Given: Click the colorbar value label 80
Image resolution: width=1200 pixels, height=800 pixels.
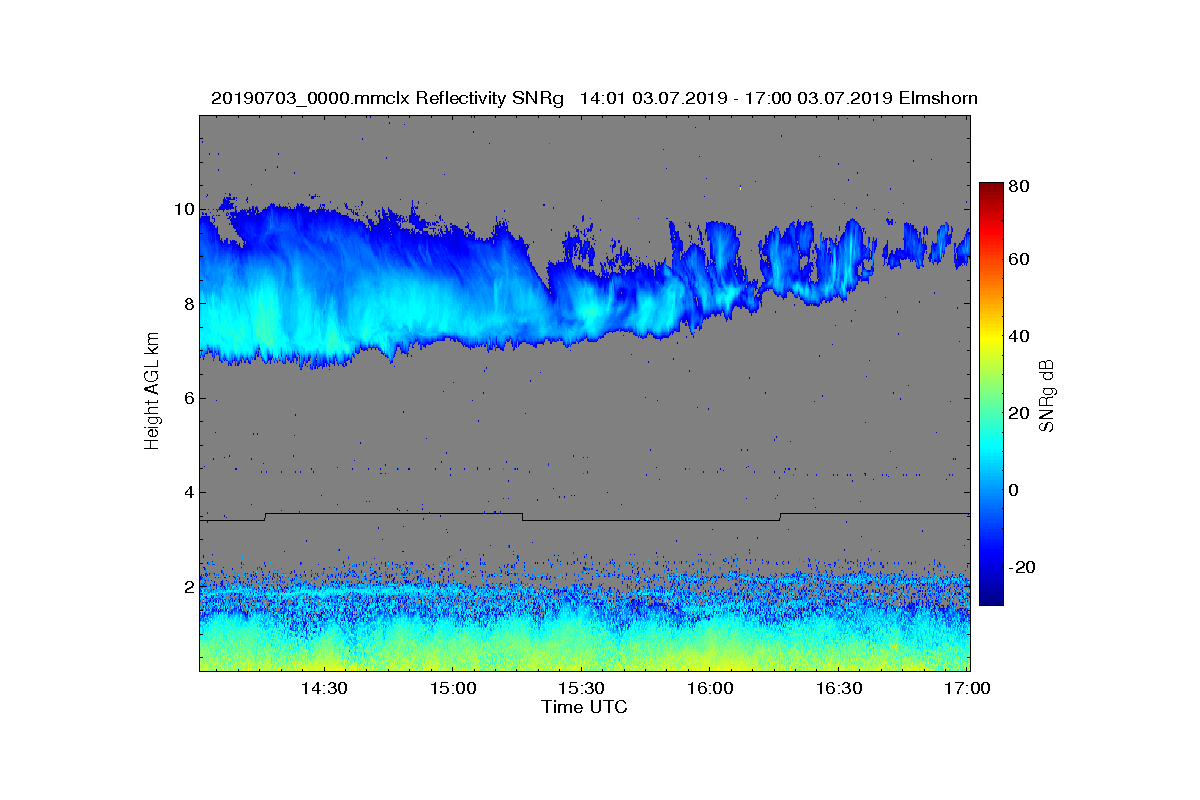Looking at the screenshot, I should pyautogui.click(x=1020, y=187).
